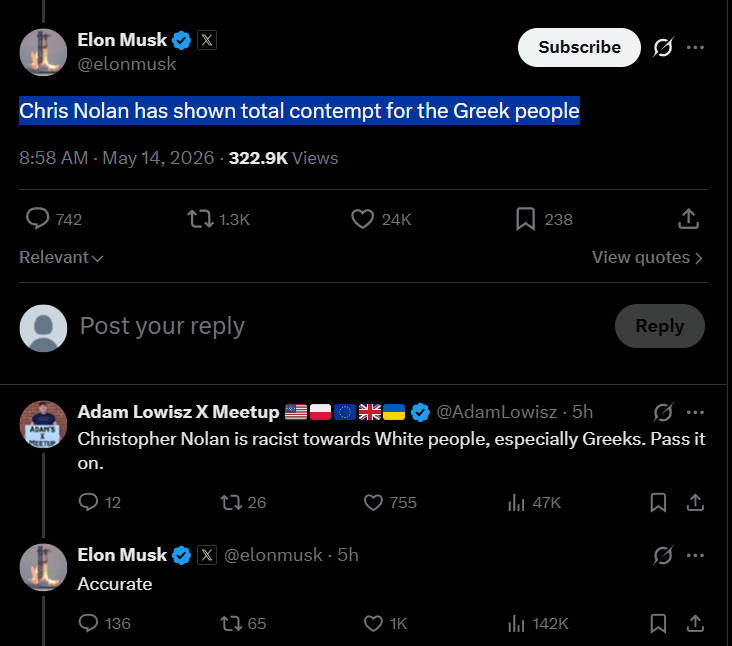
Task: Repost the main Elon Musk post
Action: [200, 218]
